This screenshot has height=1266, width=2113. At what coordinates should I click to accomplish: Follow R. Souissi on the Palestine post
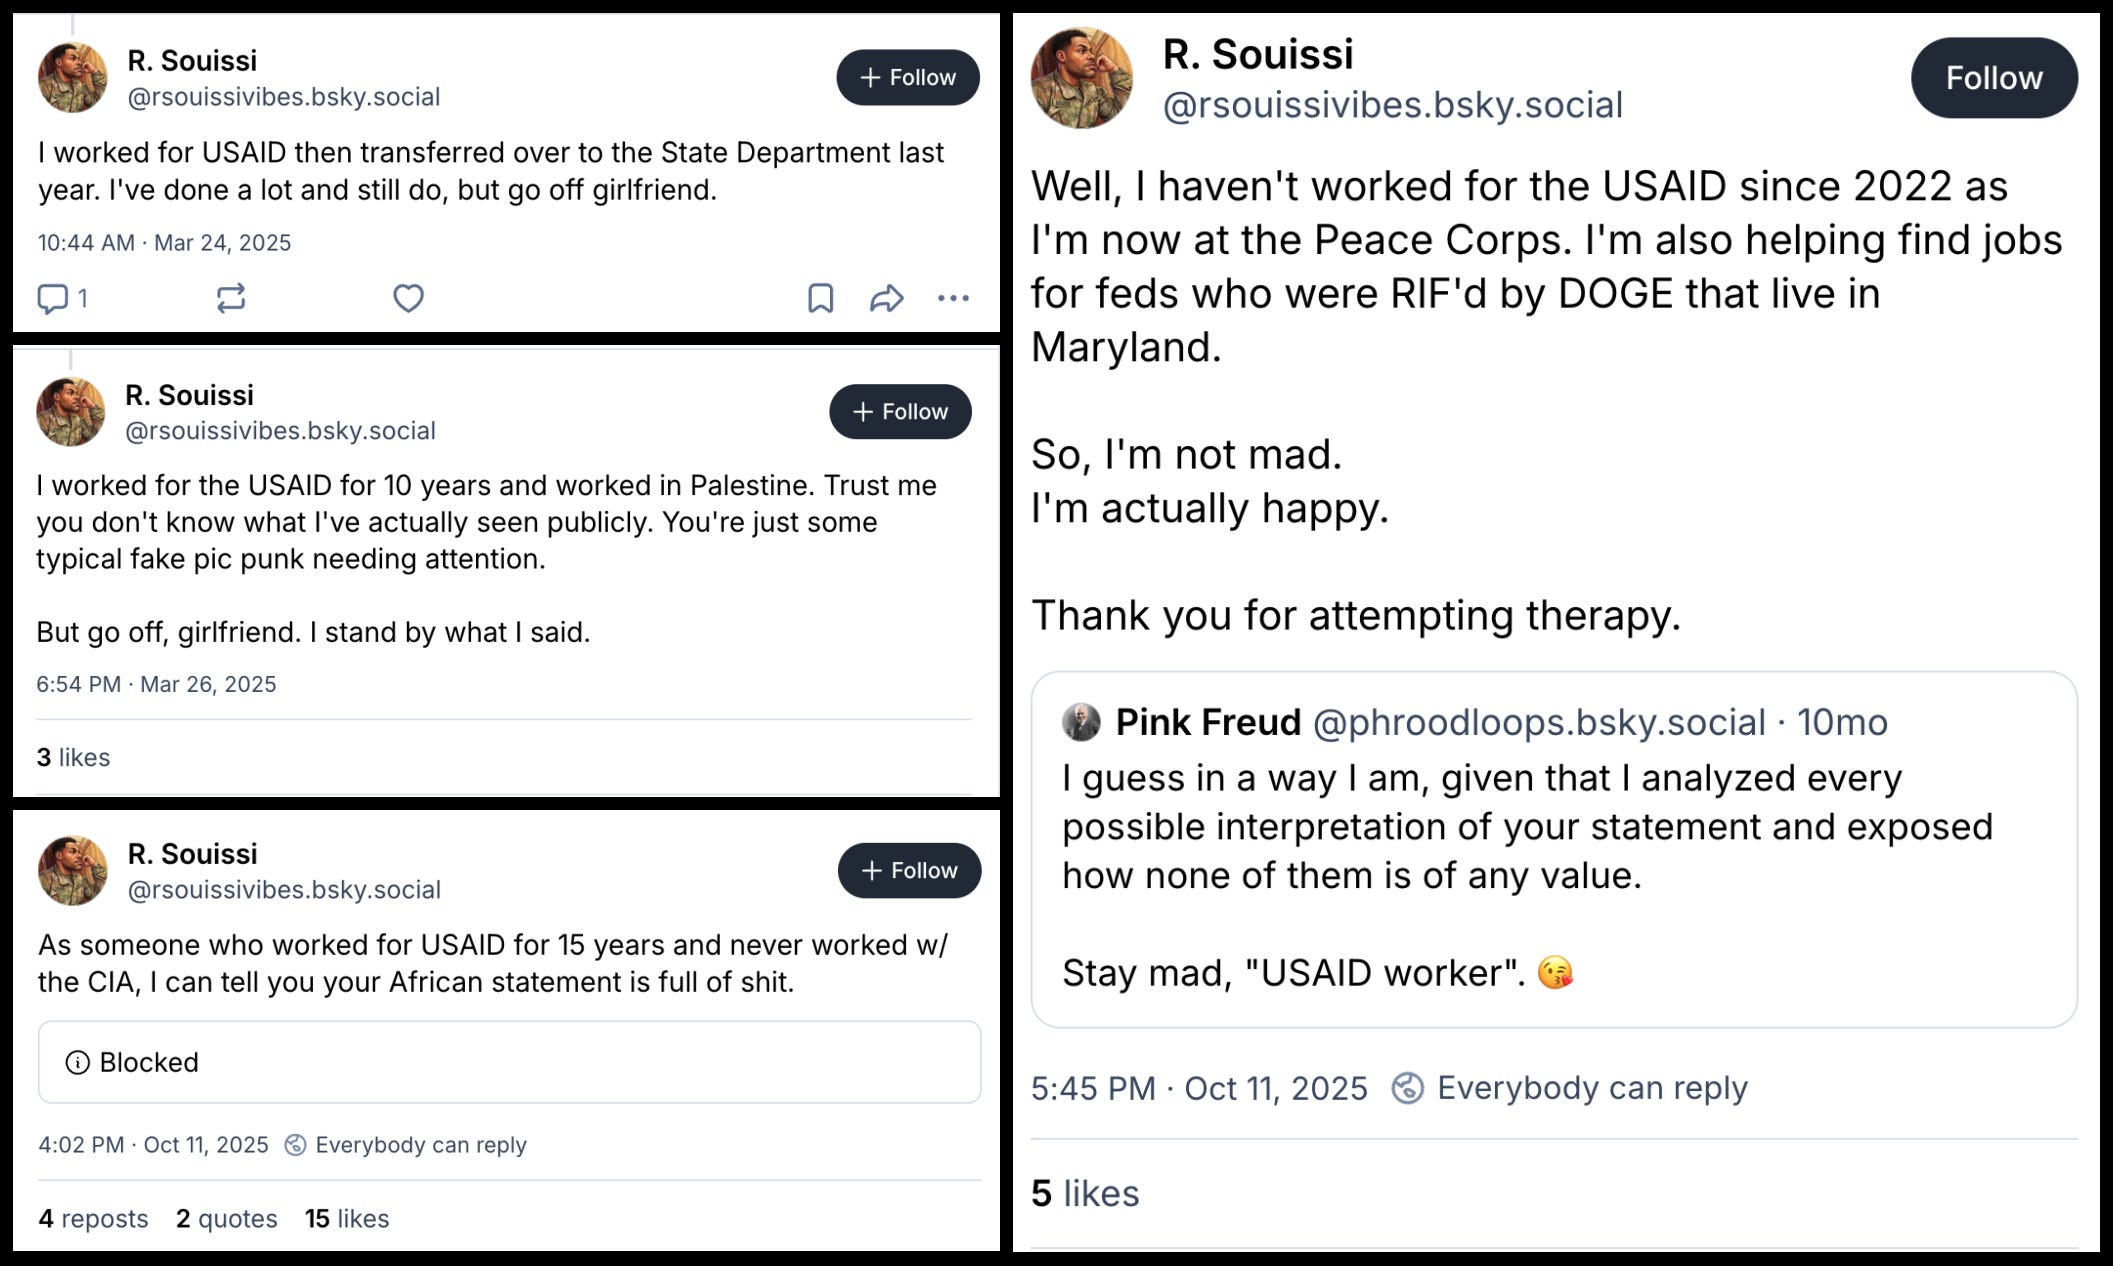900,411
